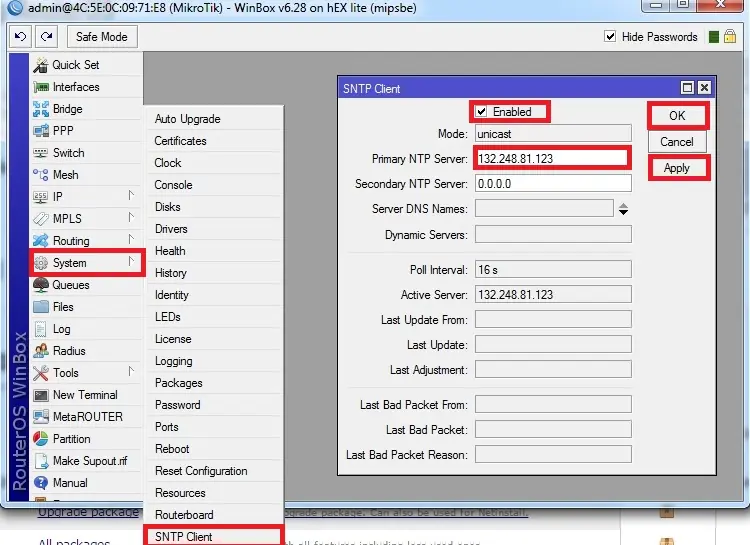Click the MPLS icon in sidebar
This screenshot has width=750, height=545.
(x=41, y=219)
